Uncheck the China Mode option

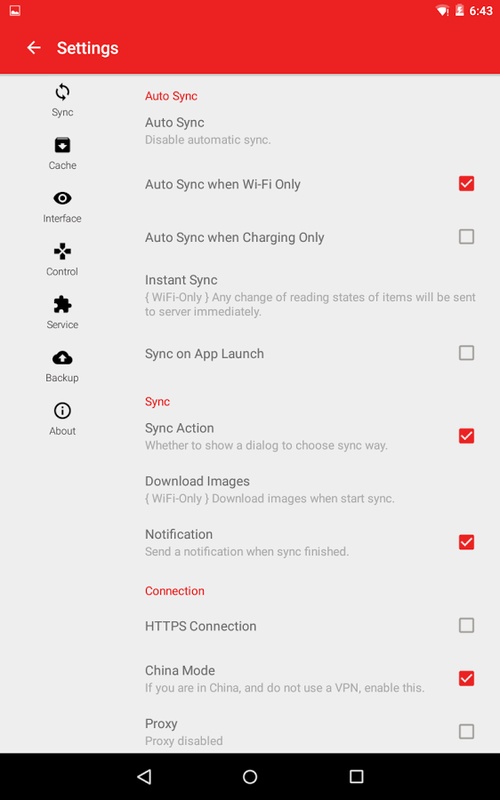click(466, 679)
